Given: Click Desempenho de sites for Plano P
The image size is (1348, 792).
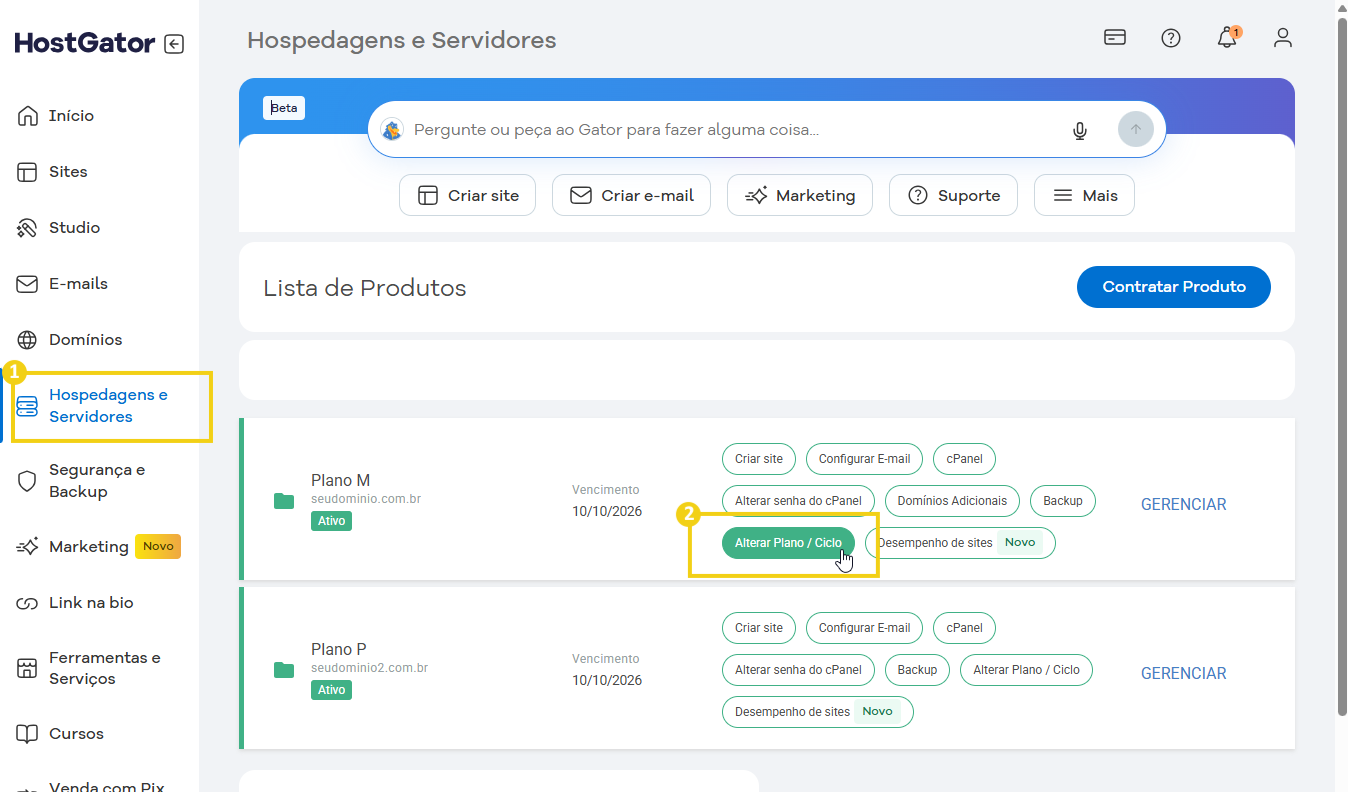Looking at the screenshot, I should (x=817, y=712).
